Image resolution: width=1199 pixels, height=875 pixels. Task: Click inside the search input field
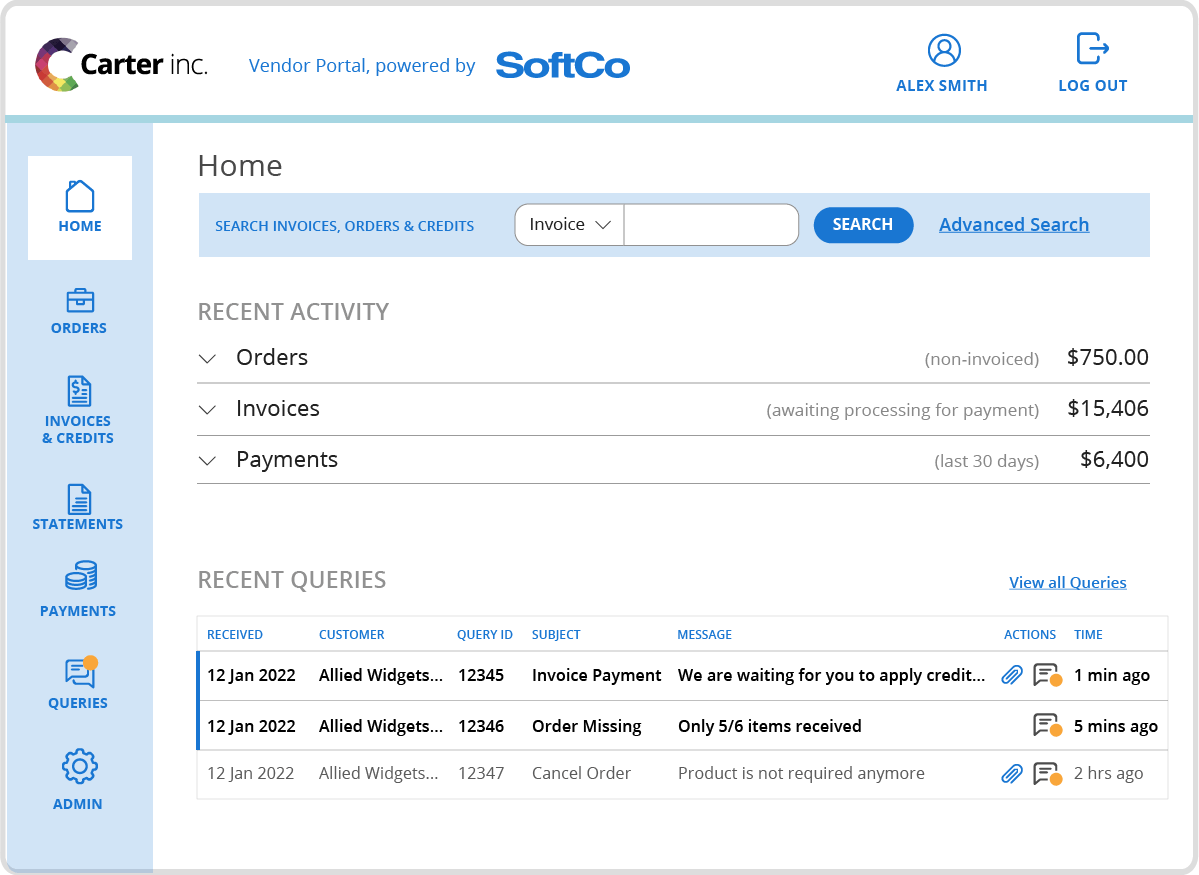coord(711,224)
